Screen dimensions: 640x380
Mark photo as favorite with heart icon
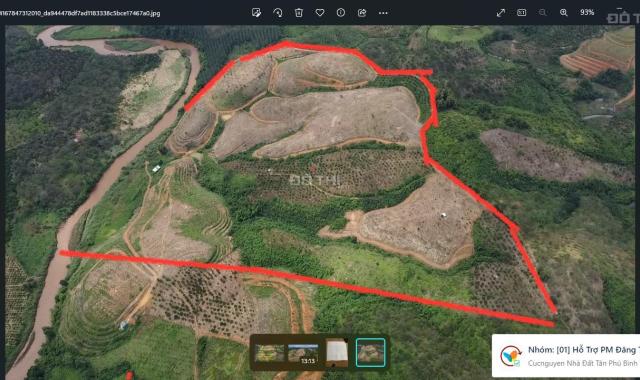(320, 13)
